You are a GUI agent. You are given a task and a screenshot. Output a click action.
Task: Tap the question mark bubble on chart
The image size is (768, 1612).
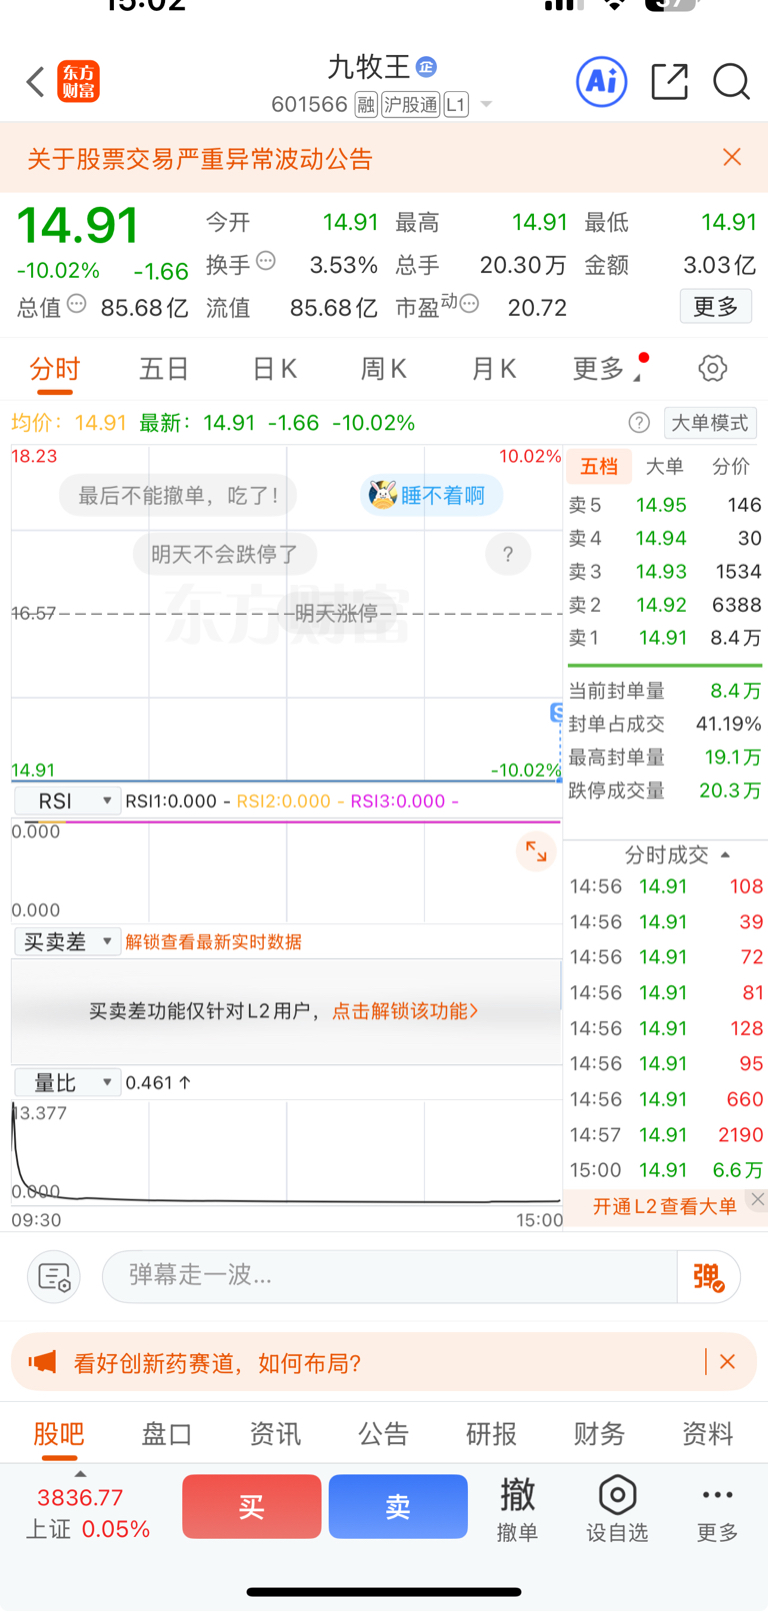click(x=508, y=554)
